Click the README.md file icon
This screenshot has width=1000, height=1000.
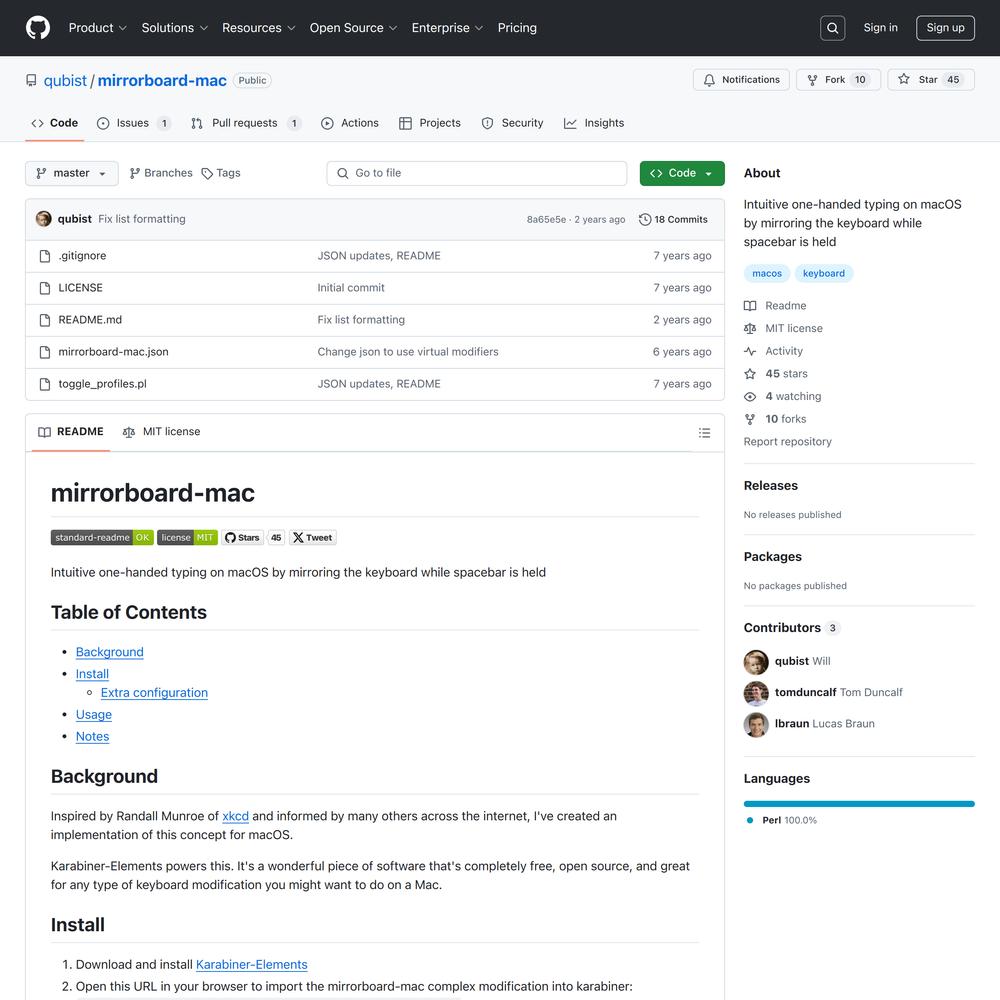(x=45, y=320)
